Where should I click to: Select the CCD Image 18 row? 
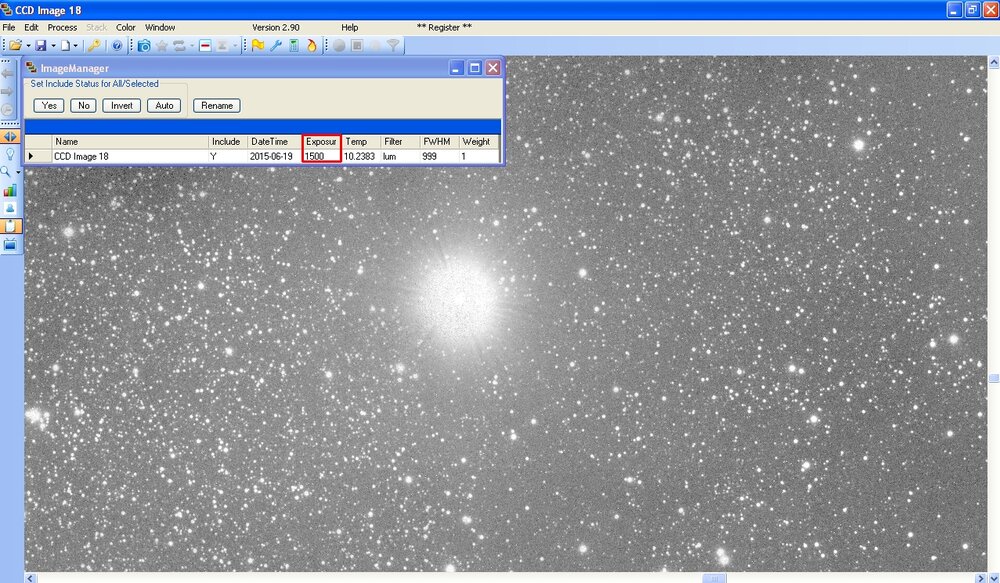(x=81, y=157)
